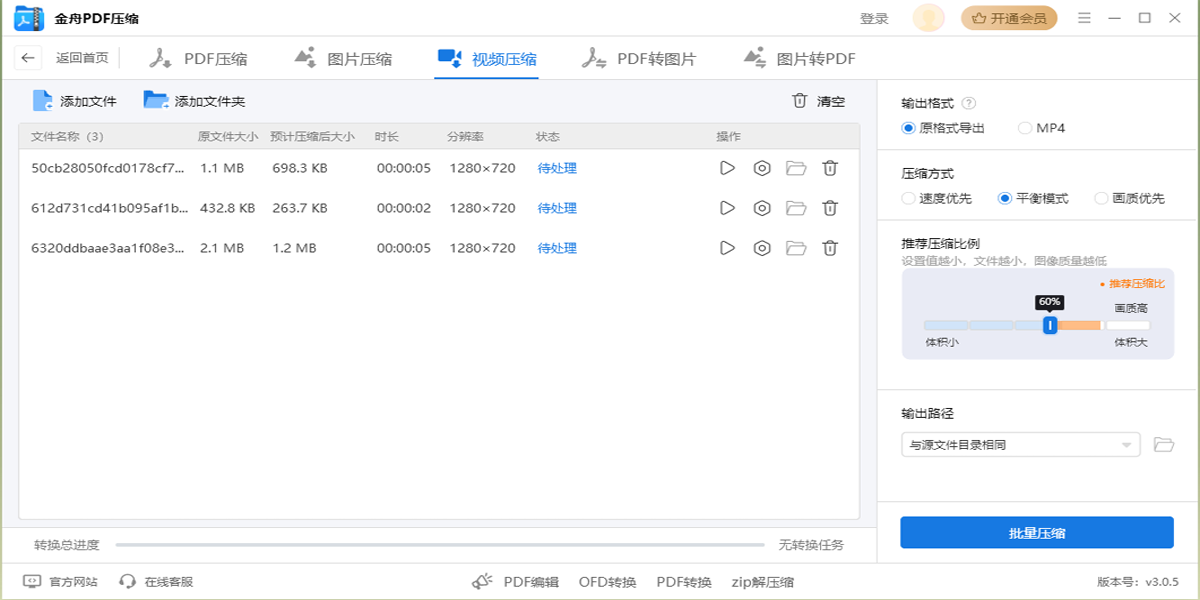Viewport: 1200px width, 600px height.
Task: Open the hamburger menu icon
Action: tap(1085, 18)
